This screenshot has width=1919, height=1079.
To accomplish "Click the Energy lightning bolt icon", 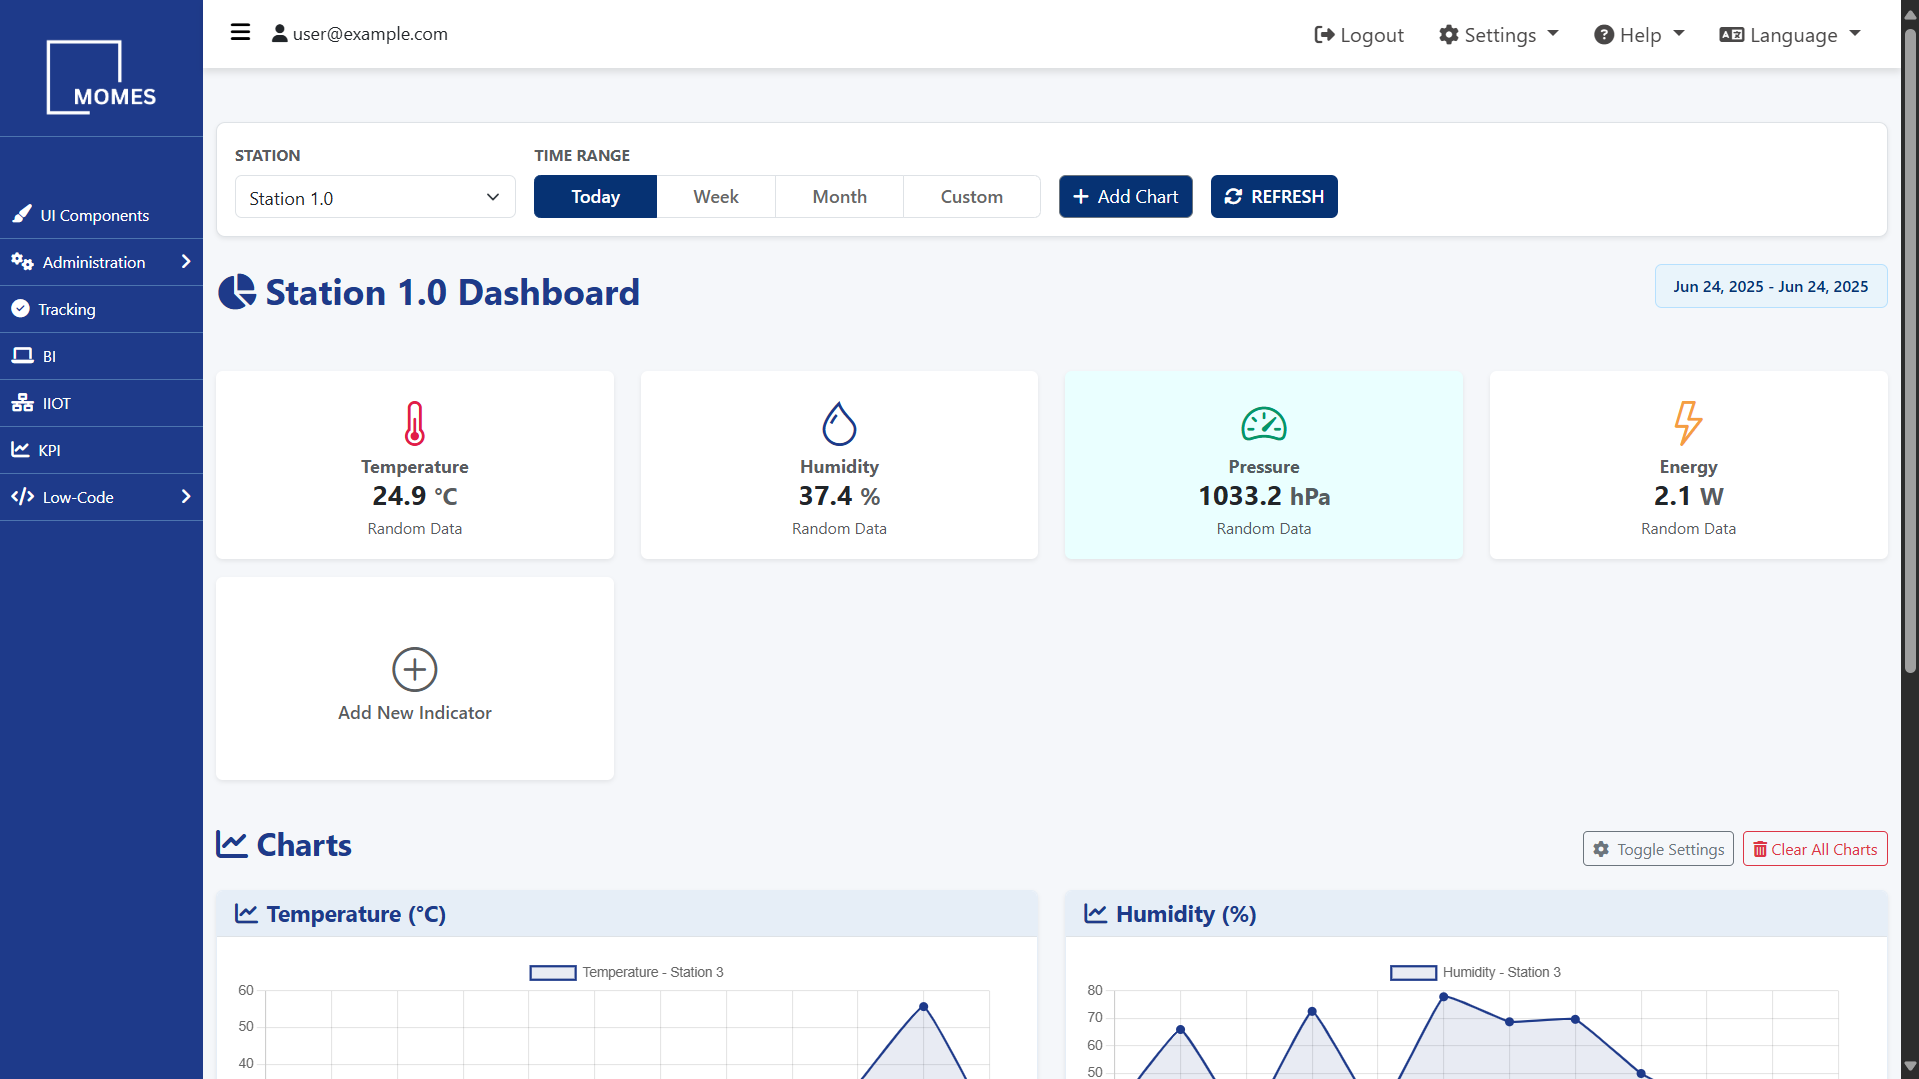I will (x=1688, y=423).
